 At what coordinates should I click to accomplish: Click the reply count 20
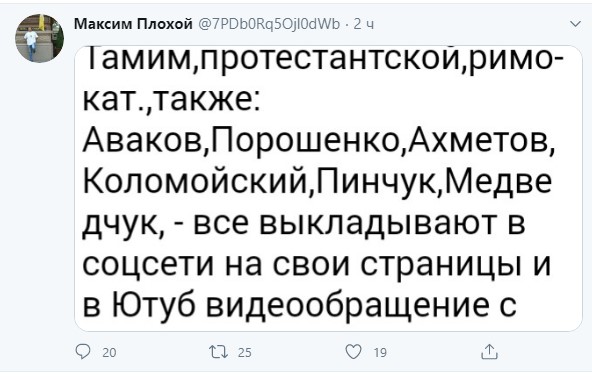pyautogui.click(x=109, y=353)
